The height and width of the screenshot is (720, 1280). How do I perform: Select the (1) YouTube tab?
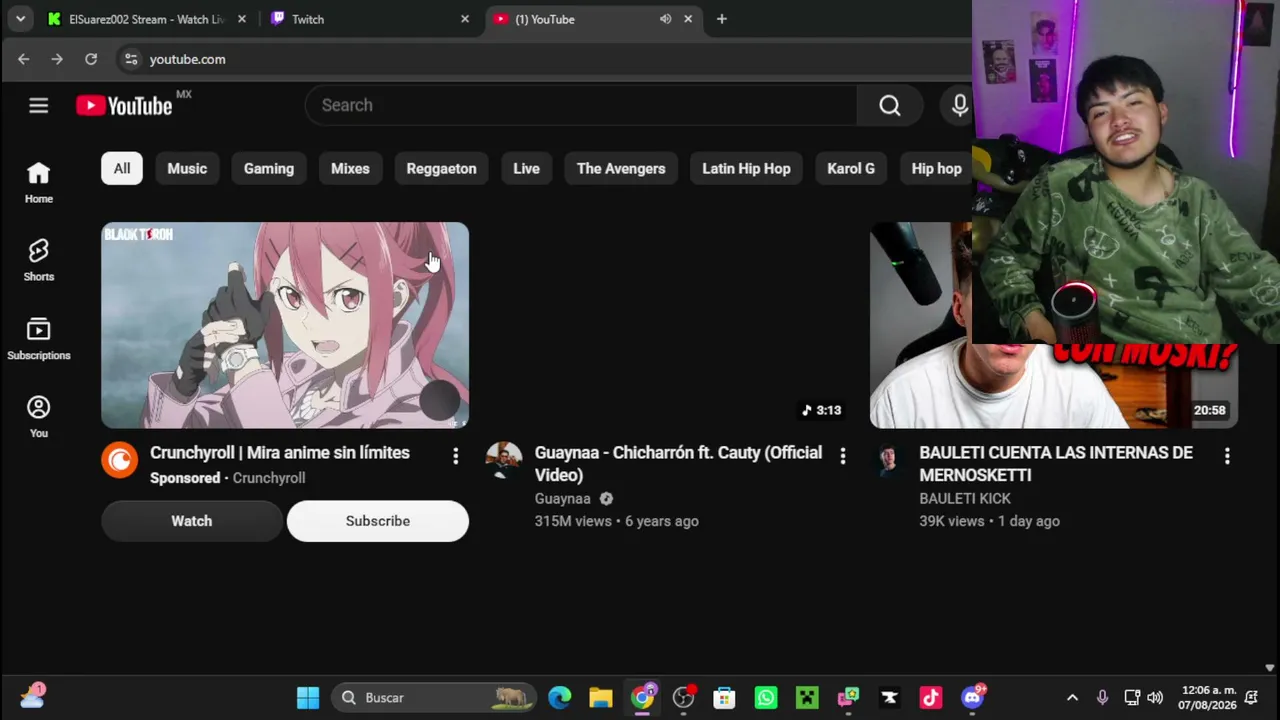594,19
